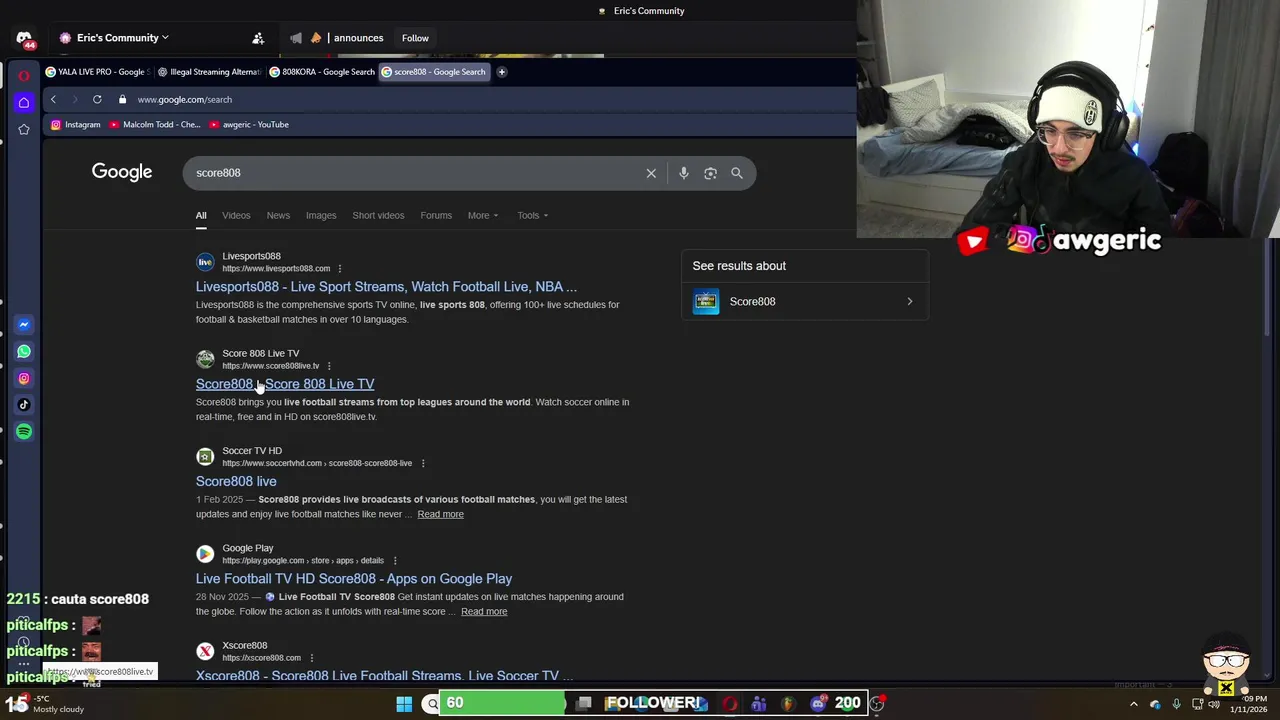Open Spotify in the Opera sidebar
Viewport: 1280px width, 720px height.
(x=24, y=432)
